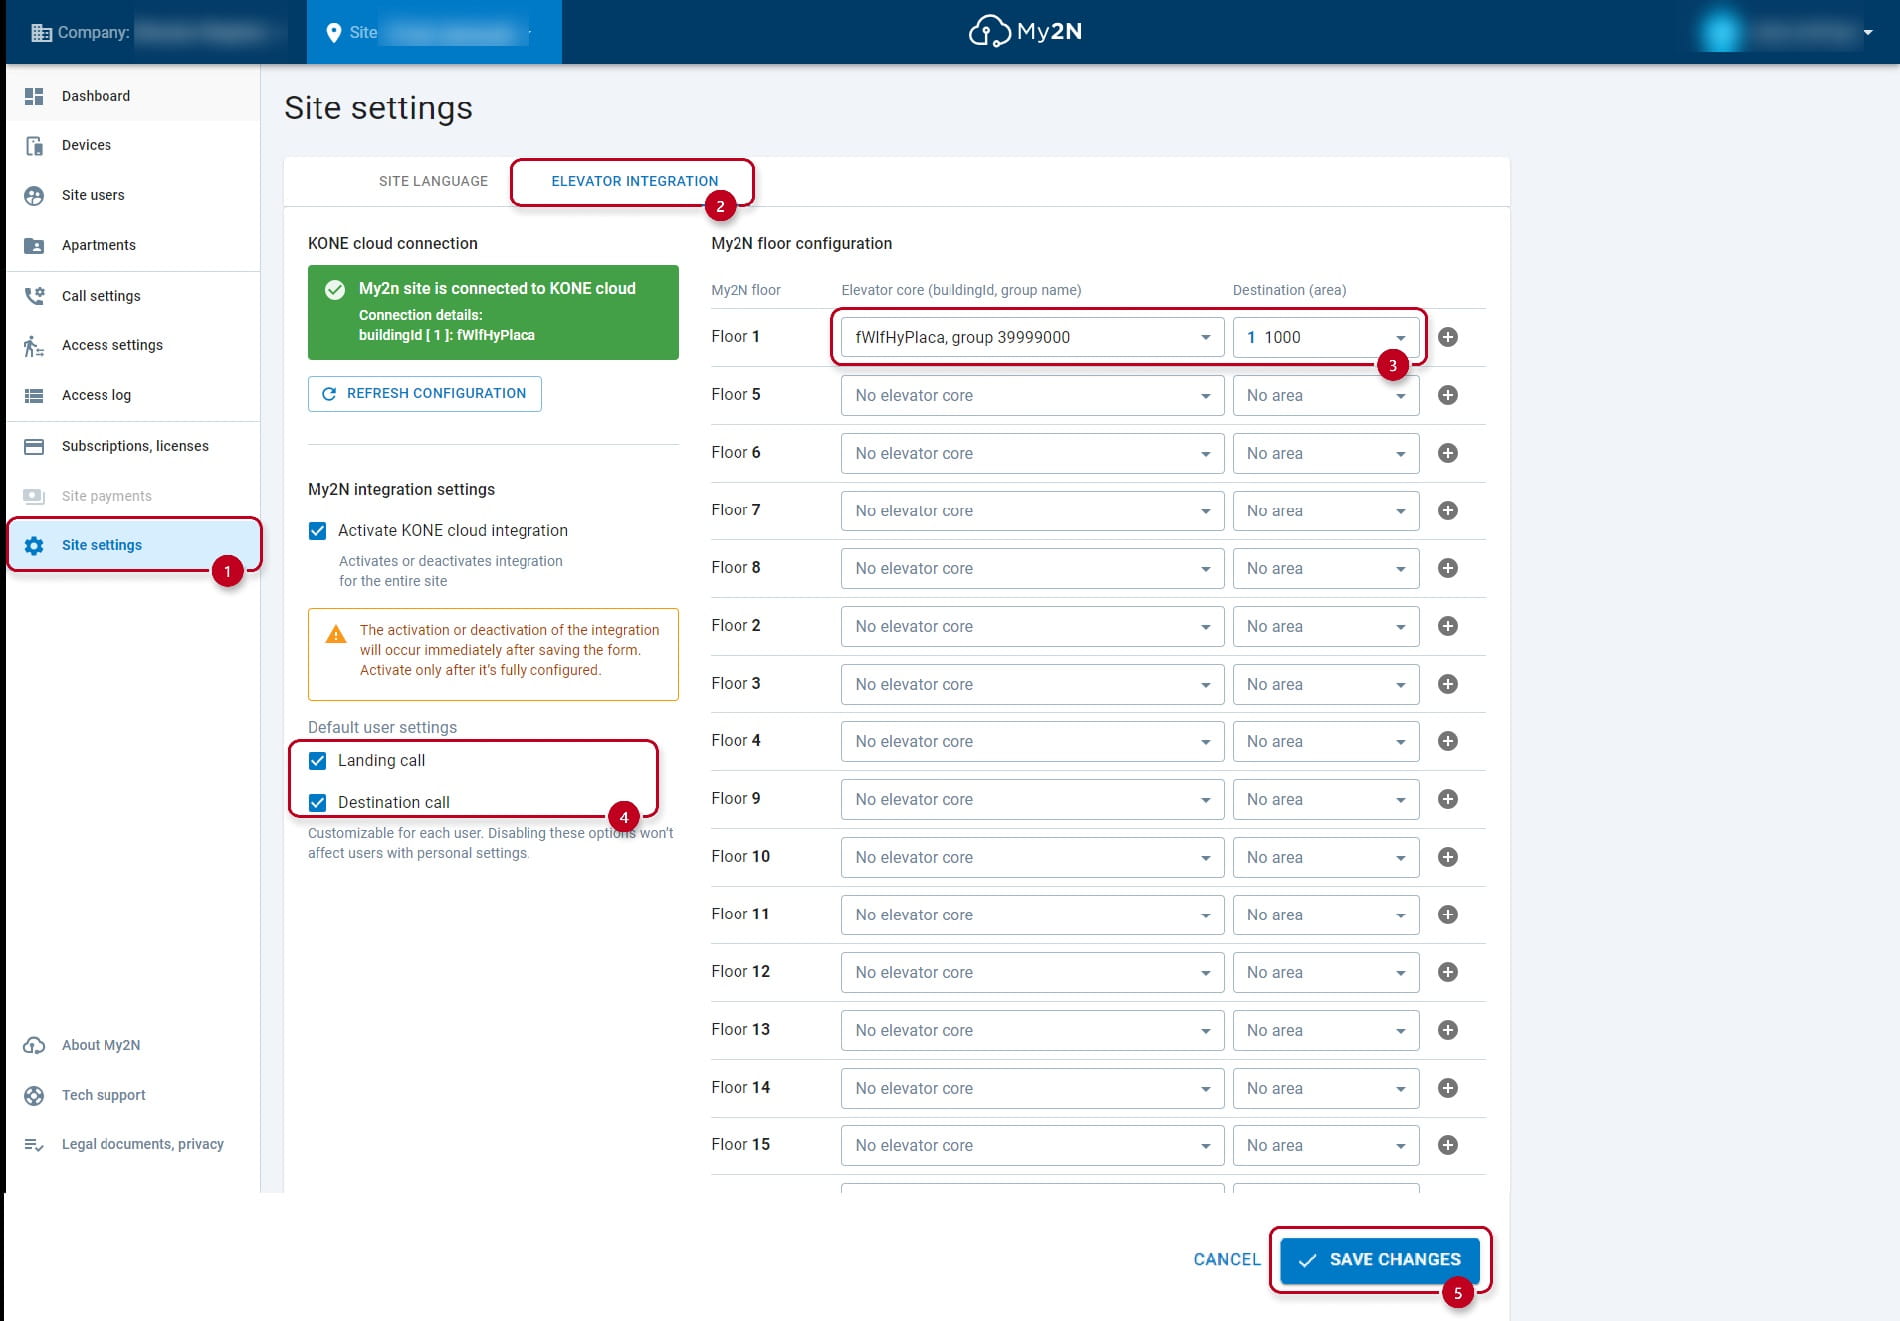The image size is (1900, 1321).
Task: Uncheck the Landing call checkbox
Action: (x=318, y=761)
